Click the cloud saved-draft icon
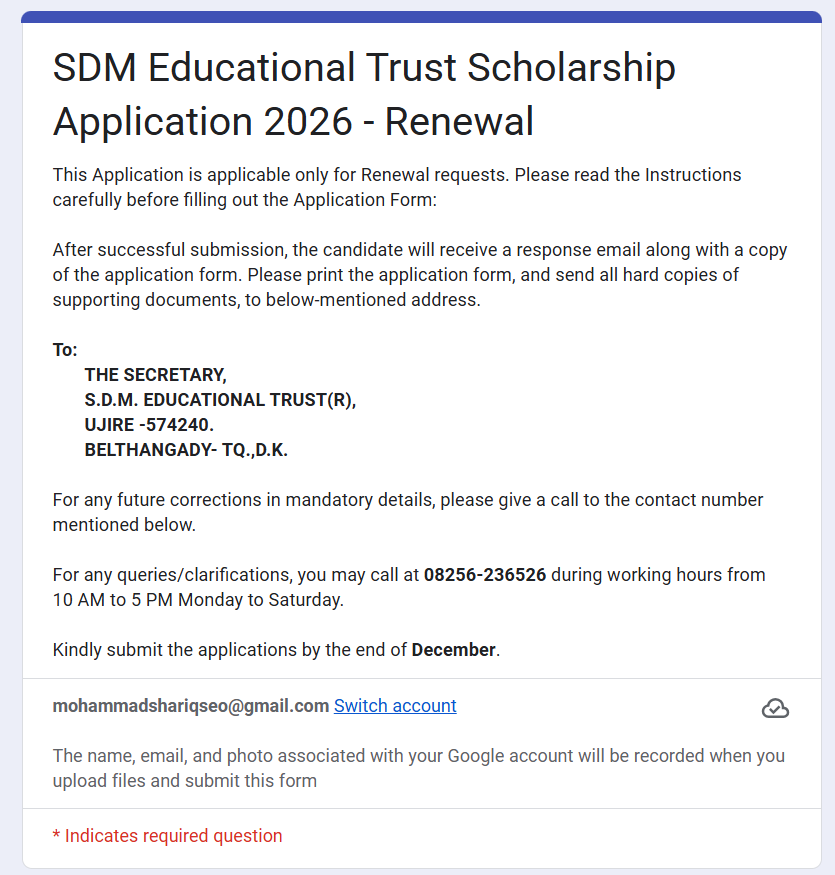835x875 pixels. pyautogui.click(x=775, y=708)
